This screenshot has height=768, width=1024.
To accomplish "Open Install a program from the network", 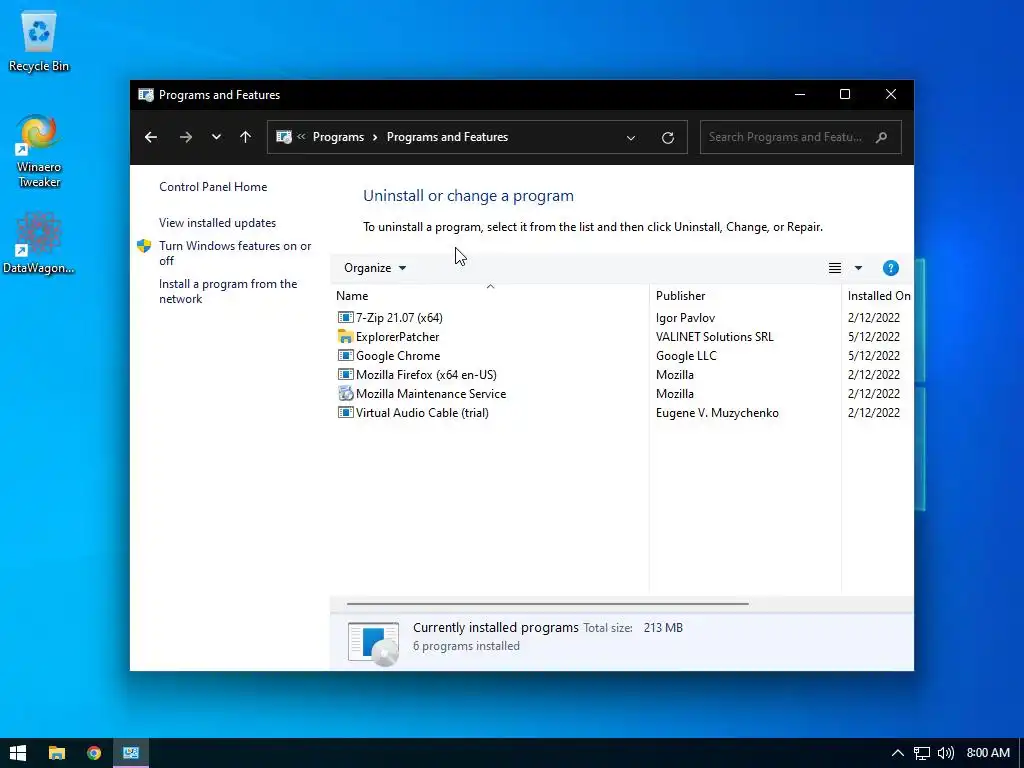I will 228,291.
